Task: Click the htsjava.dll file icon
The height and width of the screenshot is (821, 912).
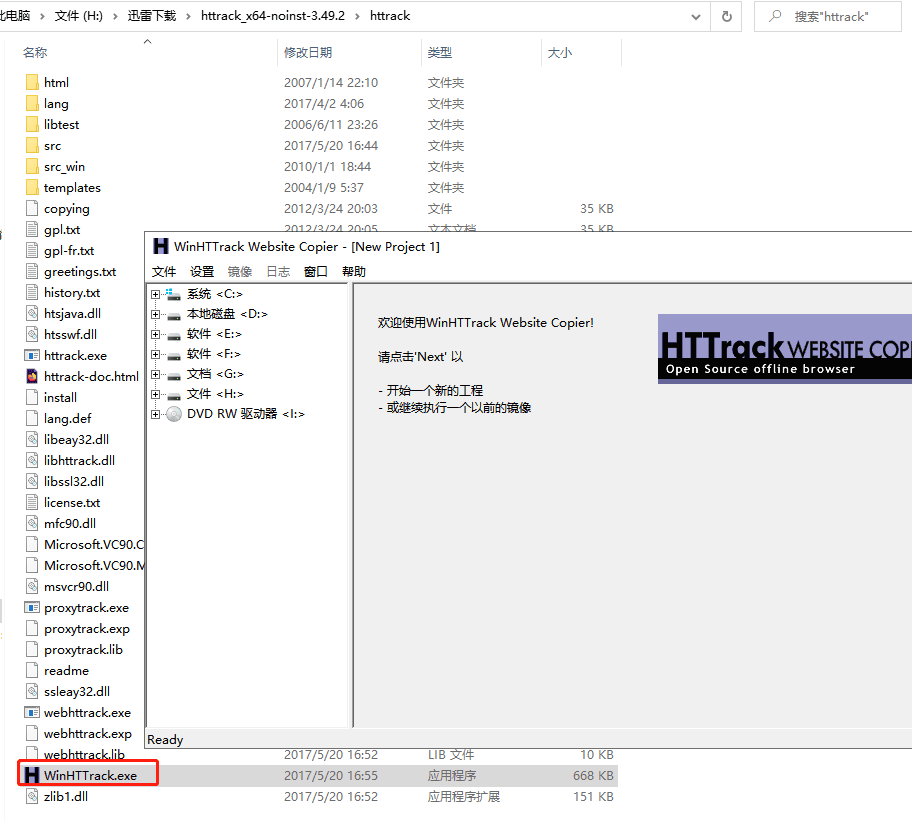Action: pos(33,313)
